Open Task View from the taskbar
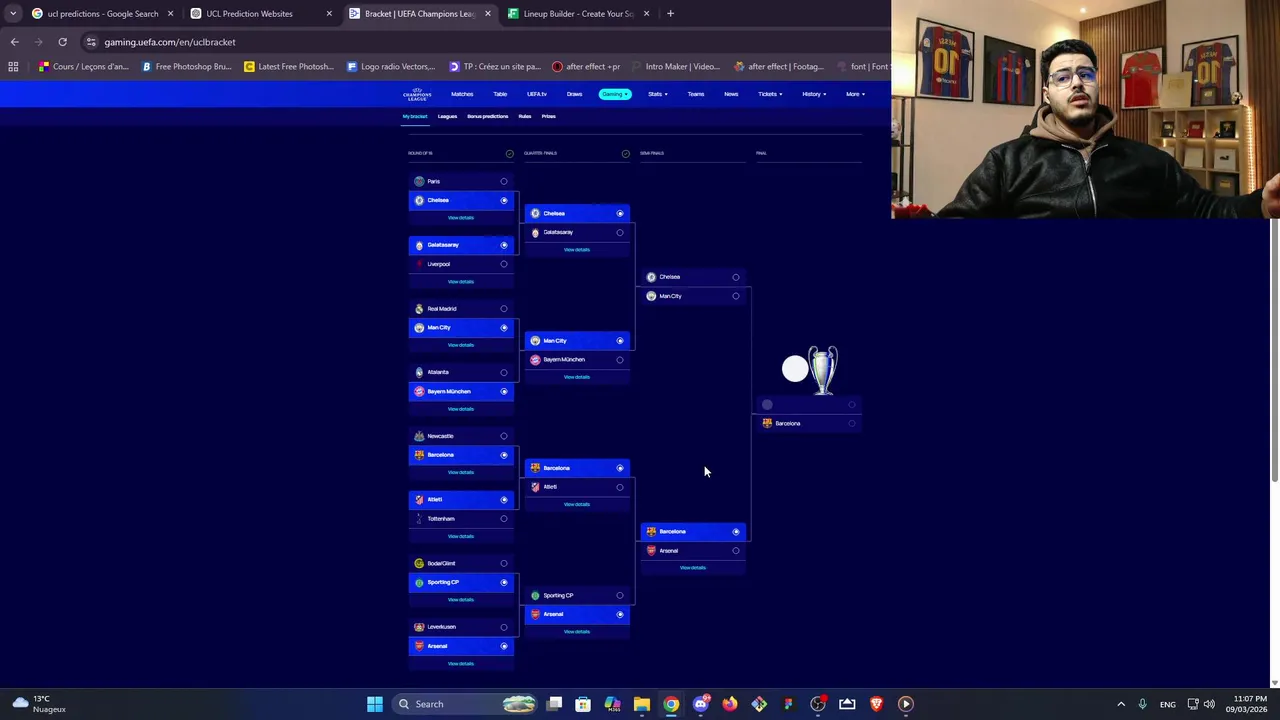The height and width of the screenshot is (720, 1280). tap(554, 704)
